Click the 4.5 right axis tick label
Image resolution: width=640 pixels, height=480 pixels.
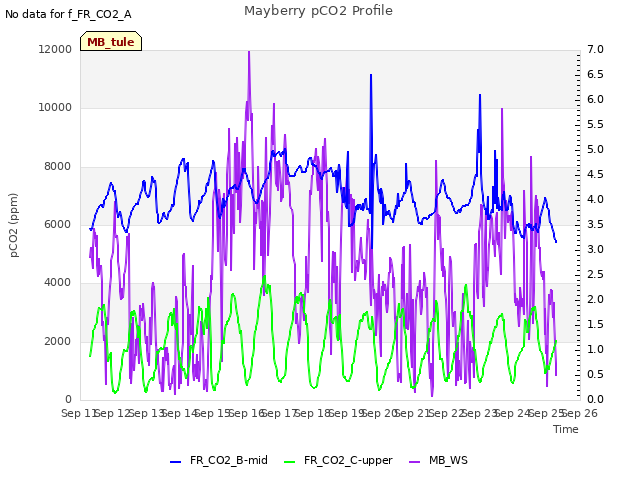(x=596, y=174)
